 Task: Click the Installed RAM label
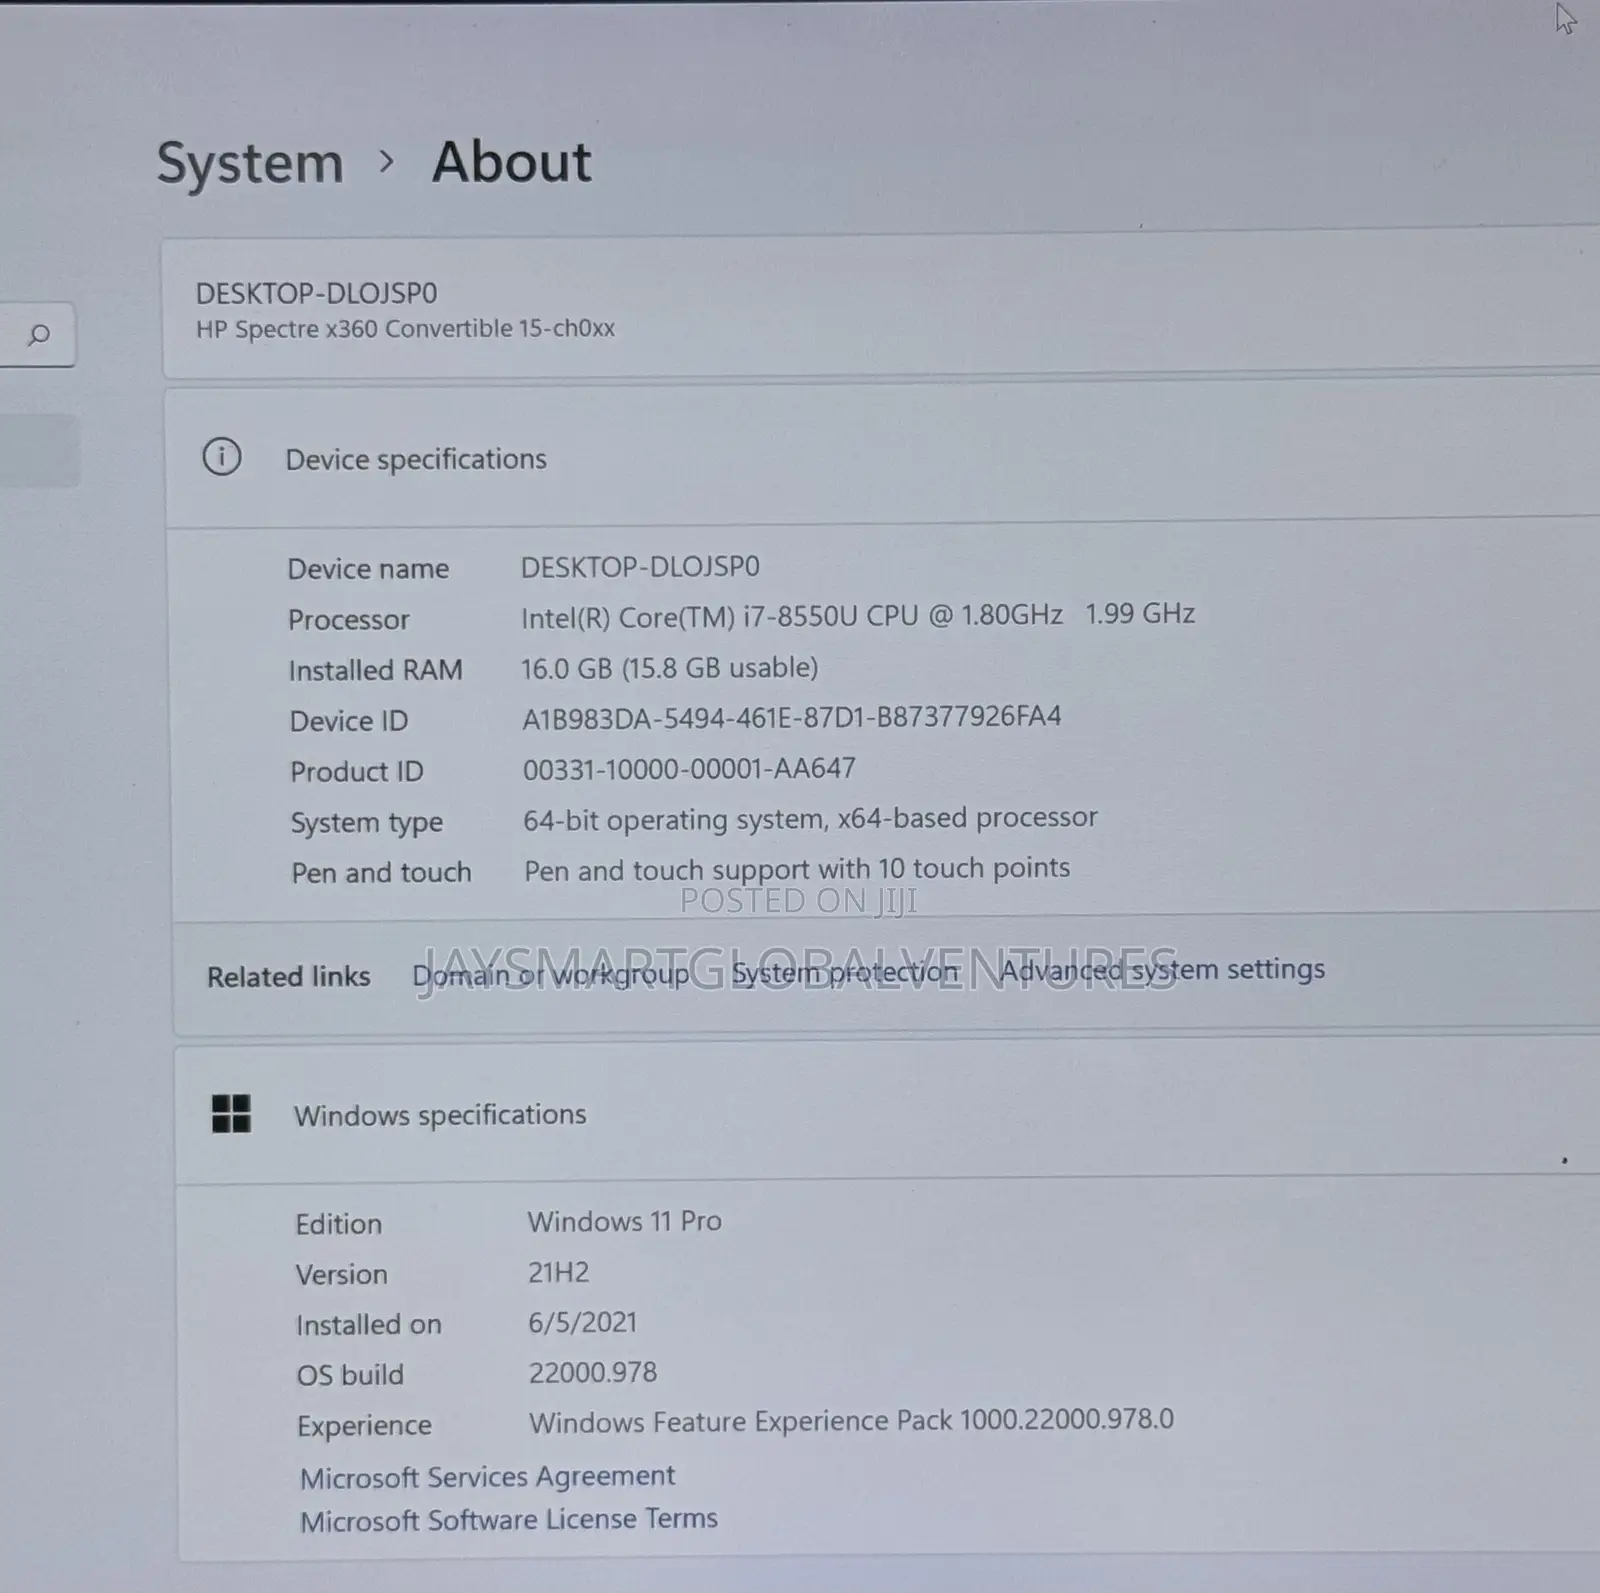[376, 670]
